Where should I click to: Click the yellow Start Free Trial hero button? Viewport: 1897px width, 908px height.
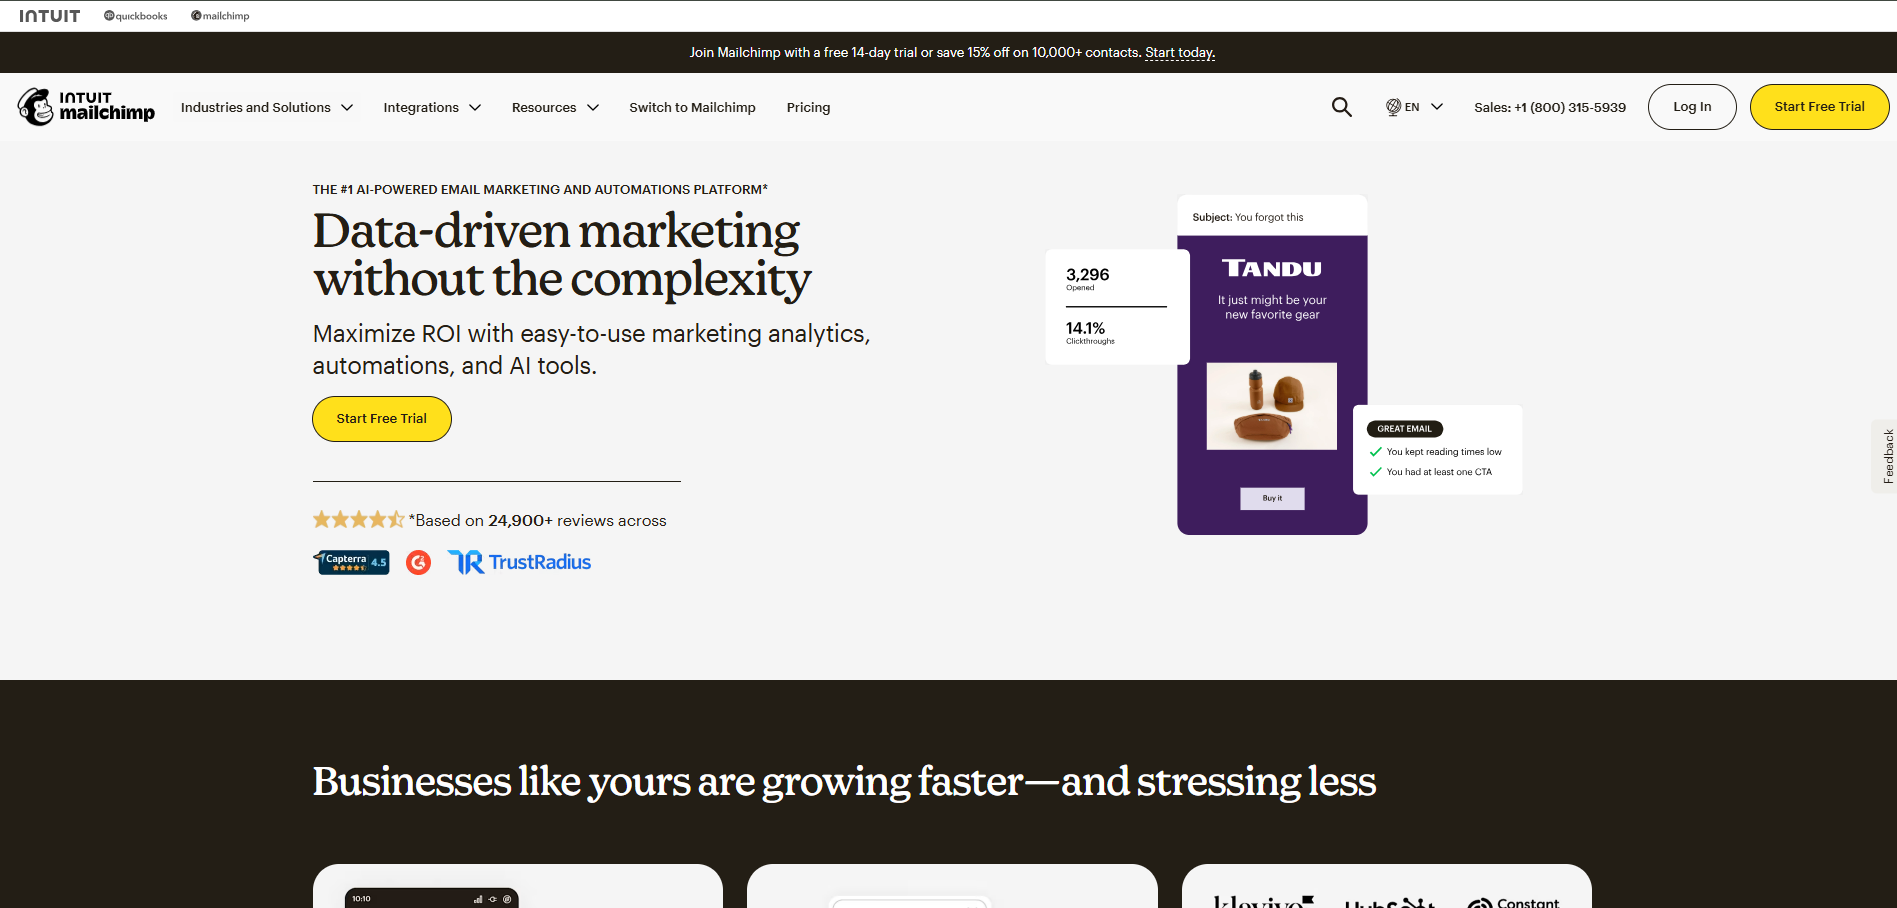[x=381, y=418]
